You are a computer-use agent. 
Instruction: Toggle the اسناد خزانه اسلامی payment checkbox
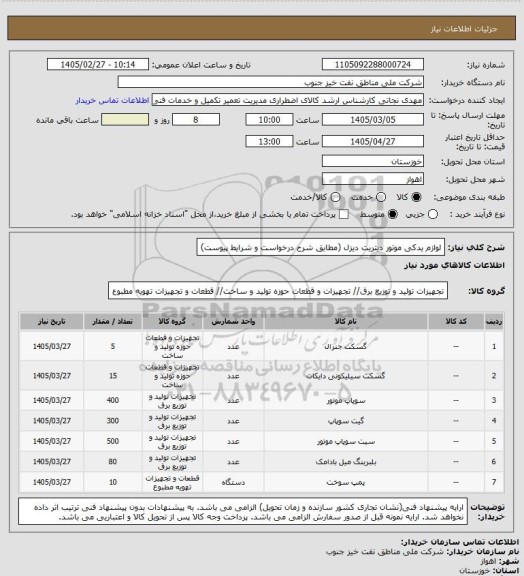point(344,214)
